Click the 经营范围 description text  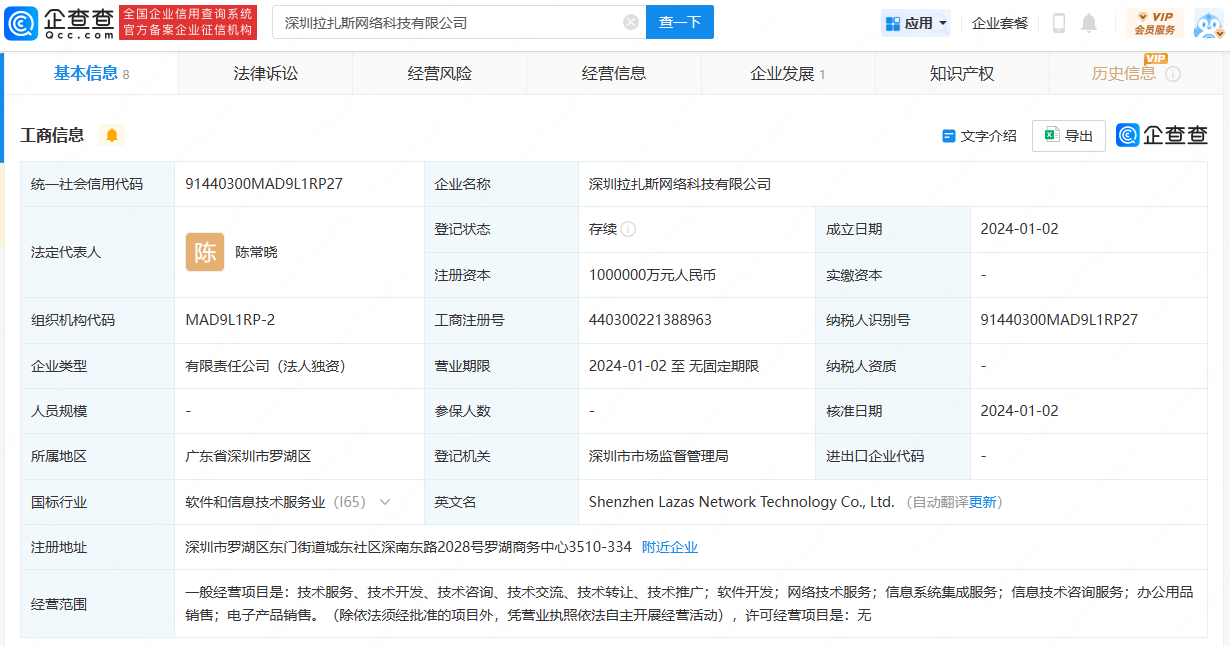click(x=689, y=603)
